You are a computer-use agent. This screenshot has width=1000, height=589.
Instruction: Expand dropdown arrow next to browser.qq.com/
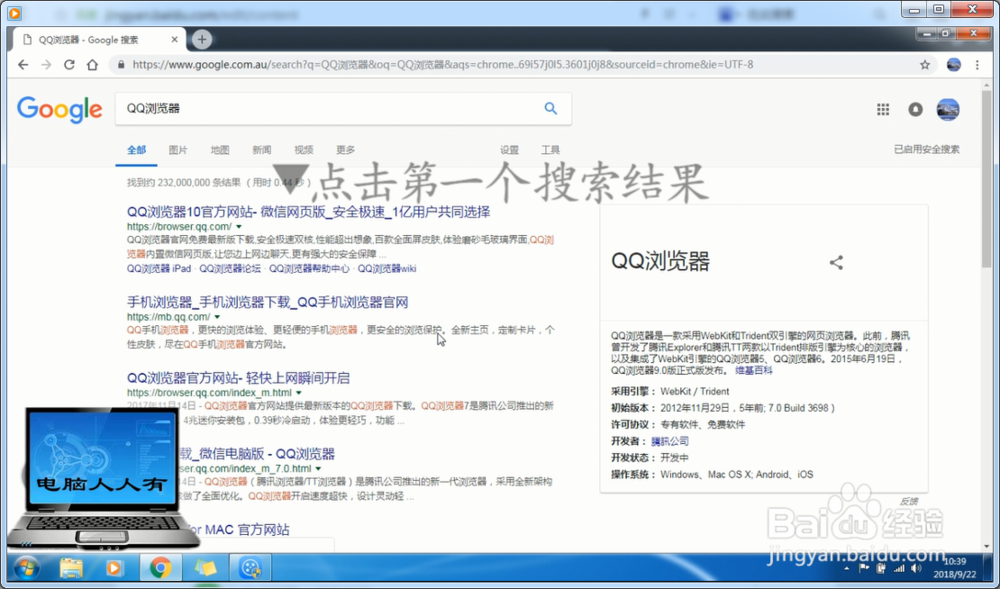tap(239, 227)
